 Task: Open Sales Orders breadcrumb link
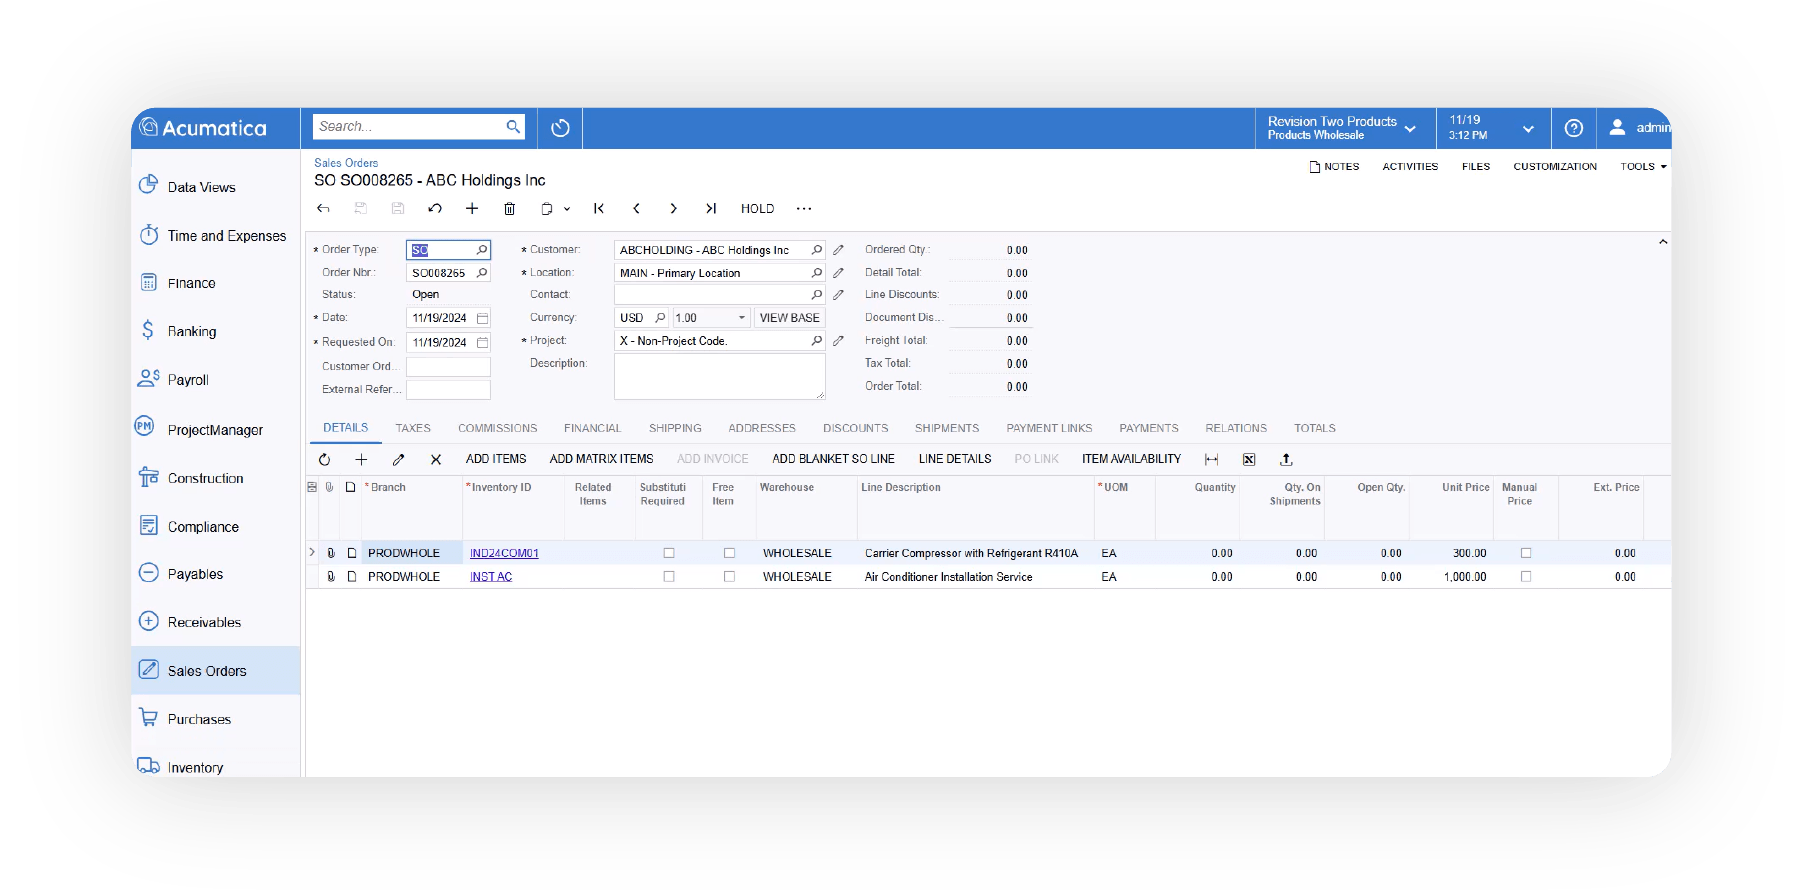[x=346, y=163]
